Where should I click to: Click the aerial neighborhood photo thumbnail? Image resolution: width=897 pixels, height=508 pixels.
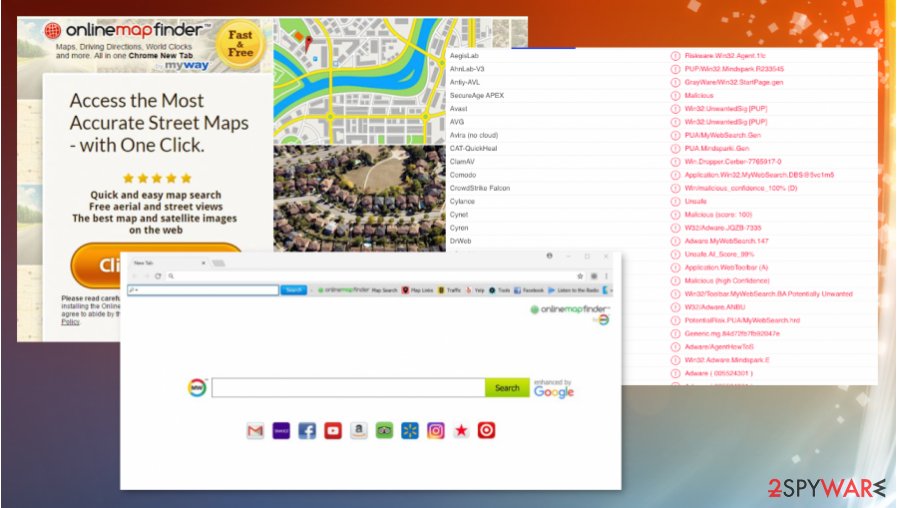[x=359, y=198]
